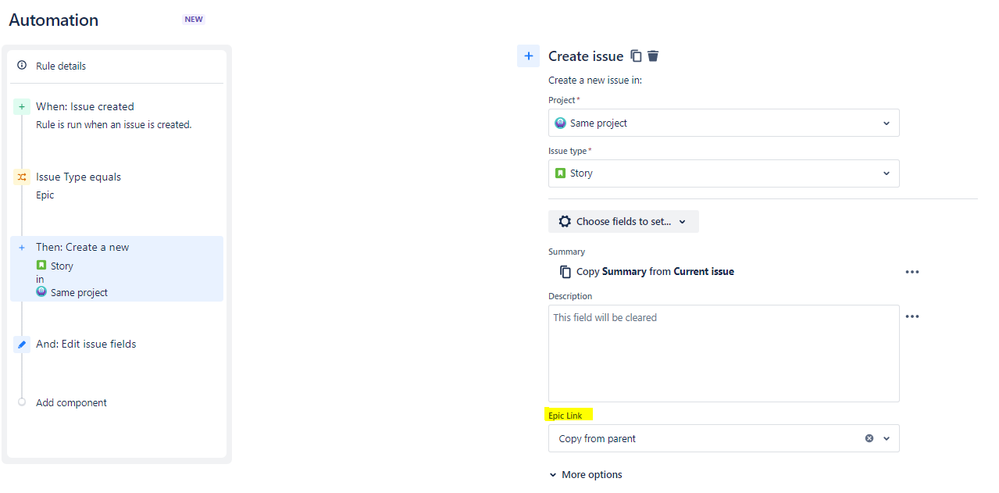Open the Epic Link dropdown arrow
Image resolution: width=999 pixels, height=493 pixels.
click(886, 438)
